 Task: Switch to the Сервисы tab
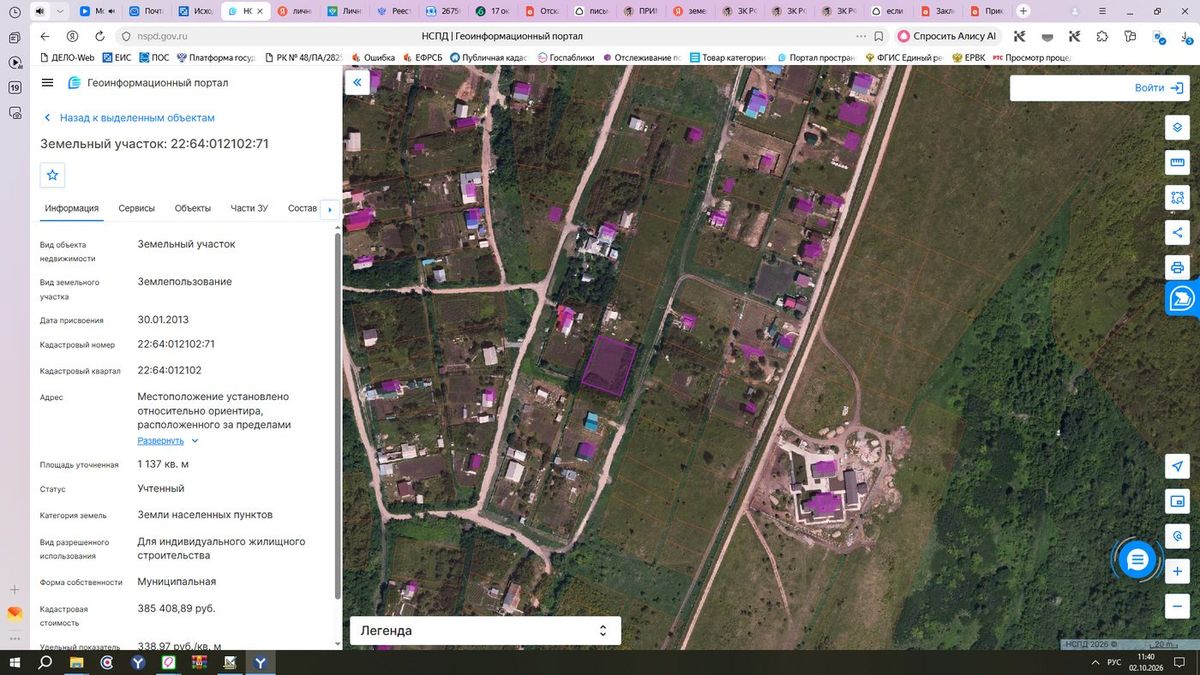pos(137,208)
